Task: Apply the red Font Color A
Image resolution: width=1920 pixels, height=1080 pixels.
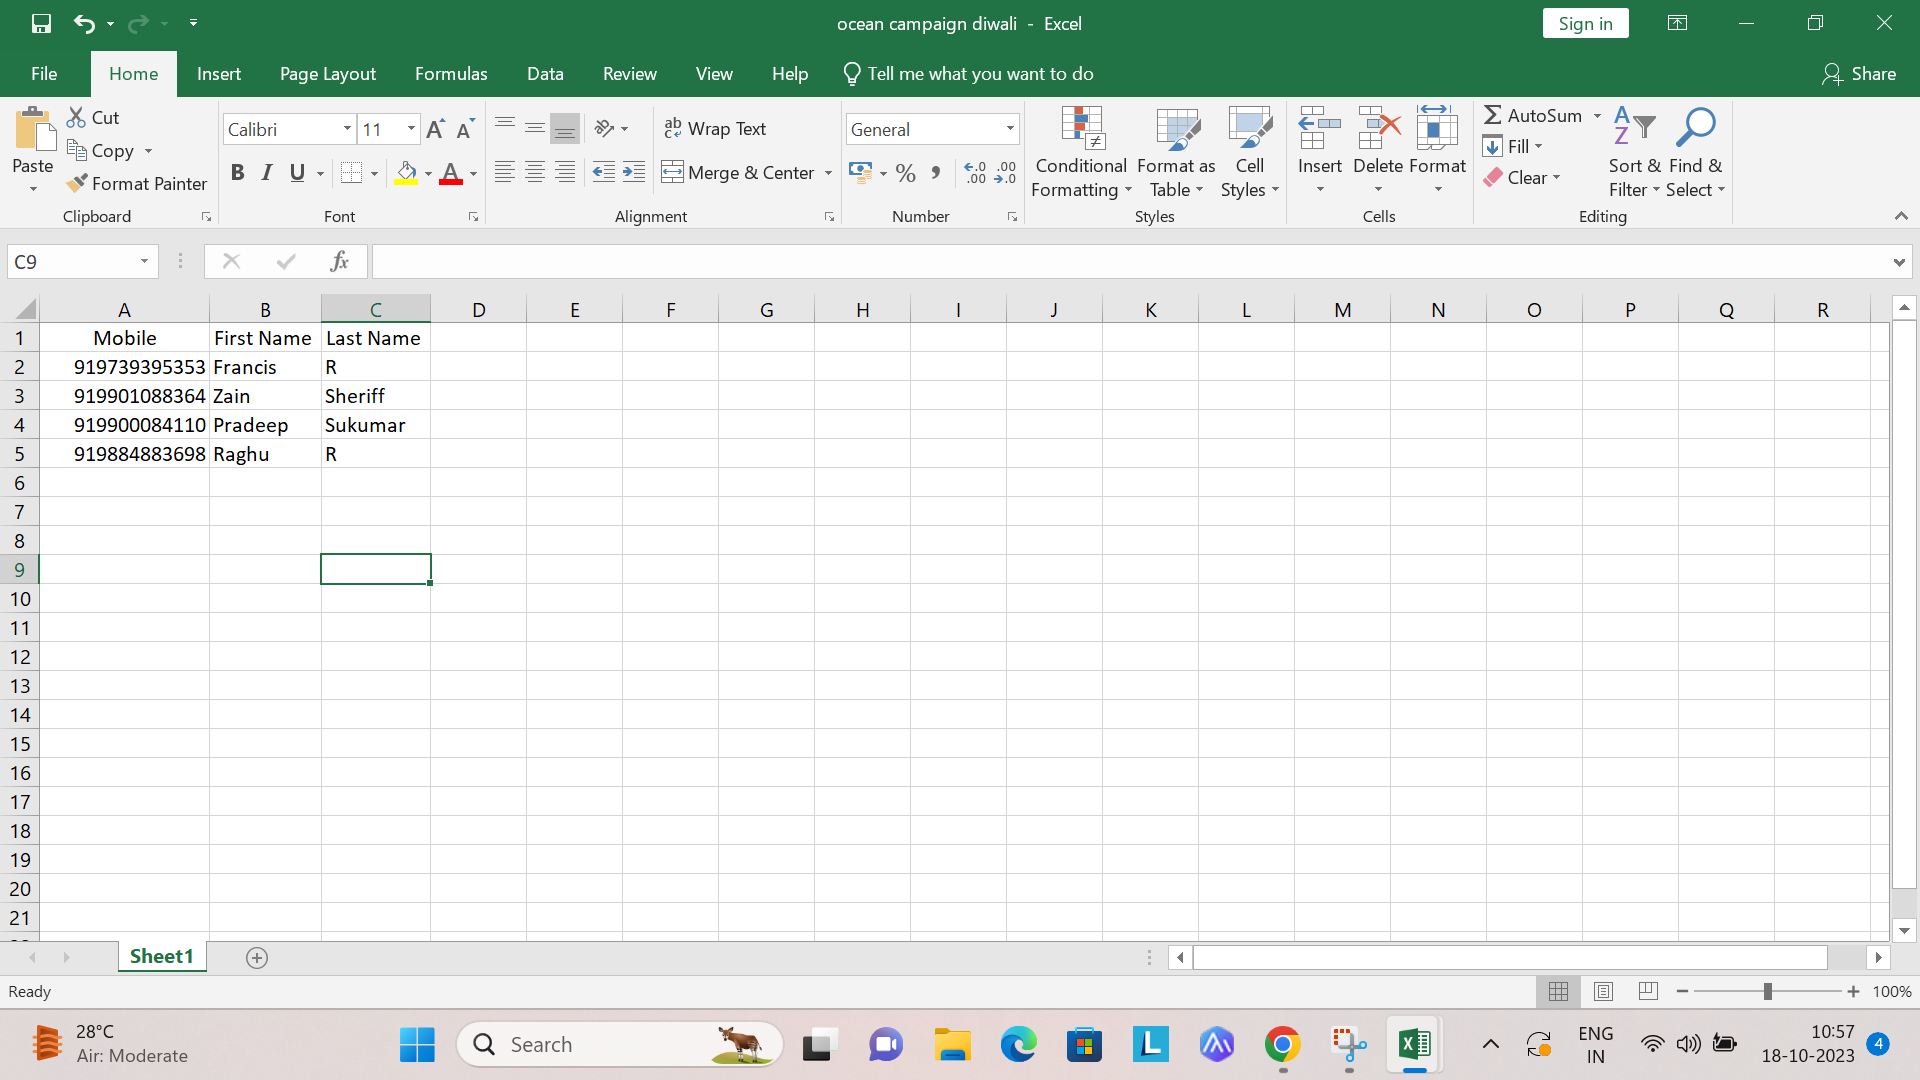Action: tap(451, 173)
